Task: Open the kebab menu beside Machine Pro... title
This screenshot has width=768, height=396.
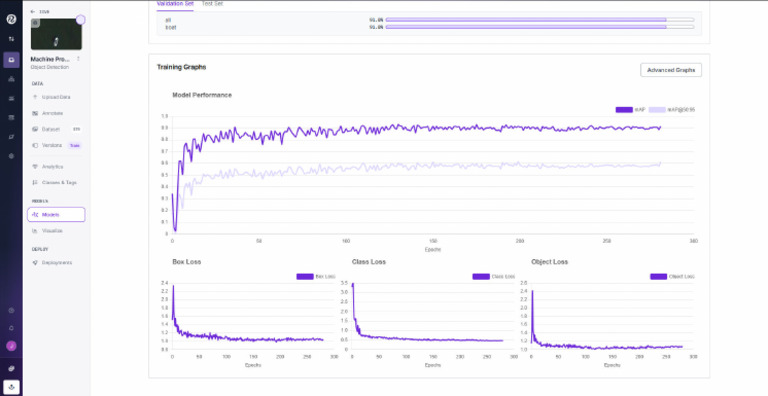Action: [78, 59]
